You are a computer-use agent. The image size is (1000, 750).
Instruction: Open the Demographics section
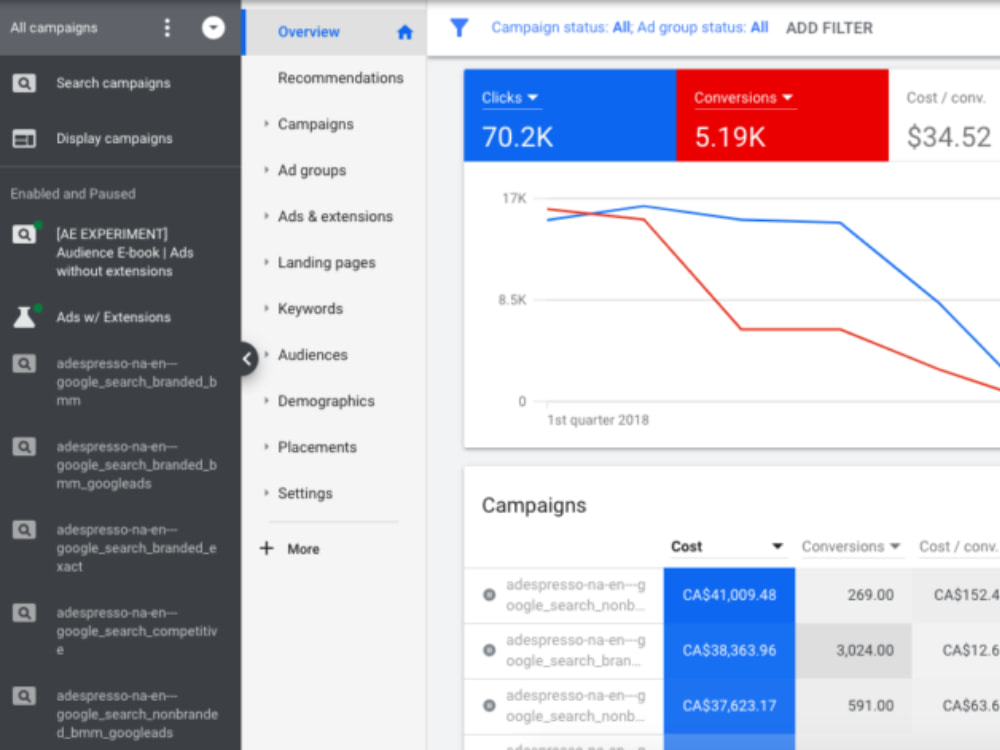coord(326,401)
